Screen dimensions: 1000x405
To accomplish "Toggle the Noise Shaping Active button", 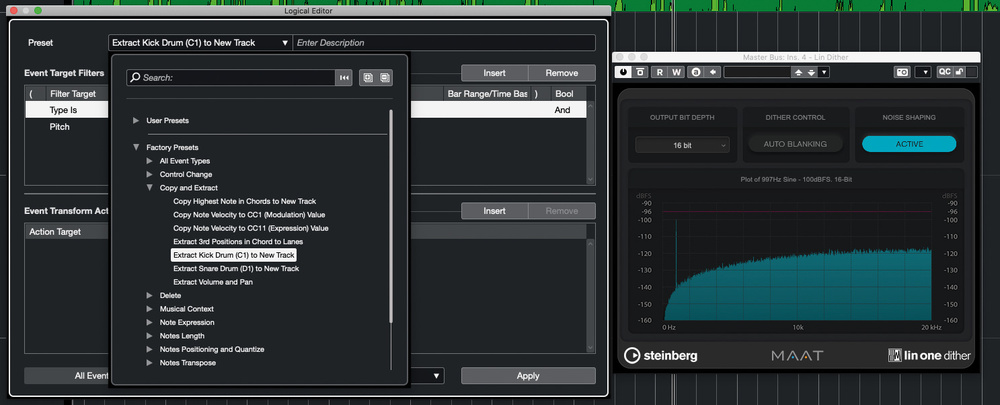I will click(909, 144).
